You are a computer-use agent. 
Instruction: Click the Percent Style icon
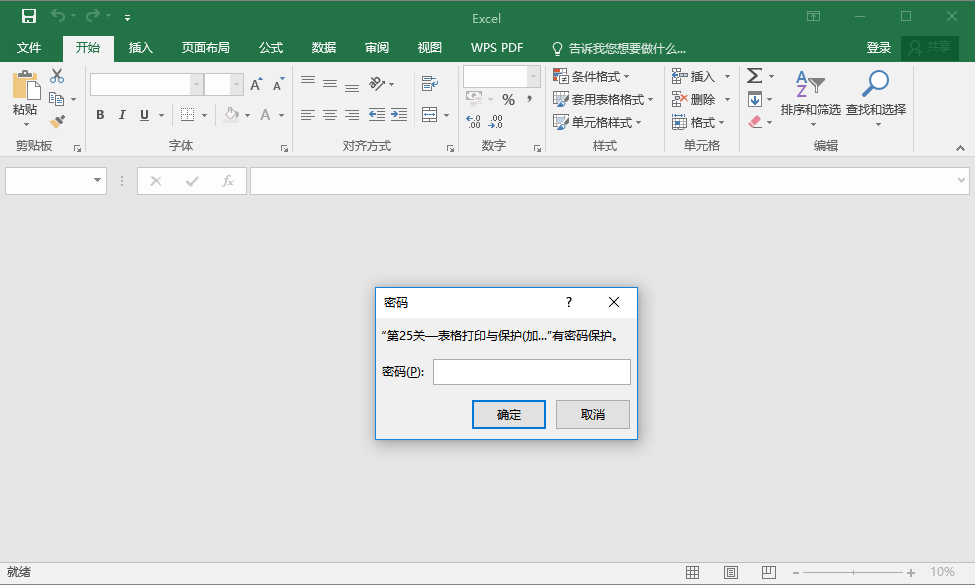509,99
